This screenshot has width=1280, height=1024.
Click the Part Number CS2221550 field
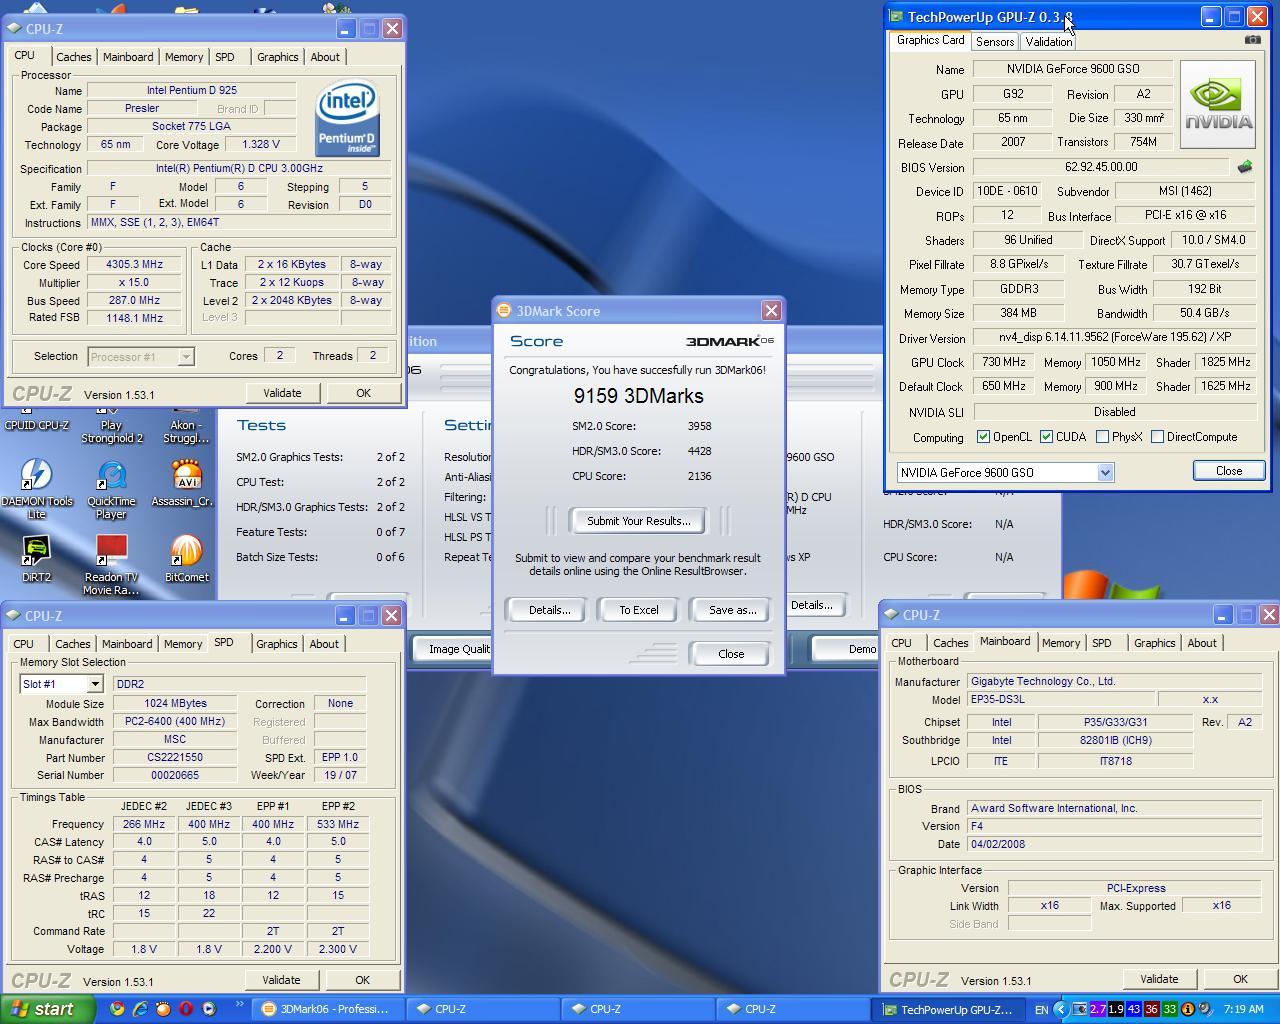pyautogui.click(x=175, y=758)
